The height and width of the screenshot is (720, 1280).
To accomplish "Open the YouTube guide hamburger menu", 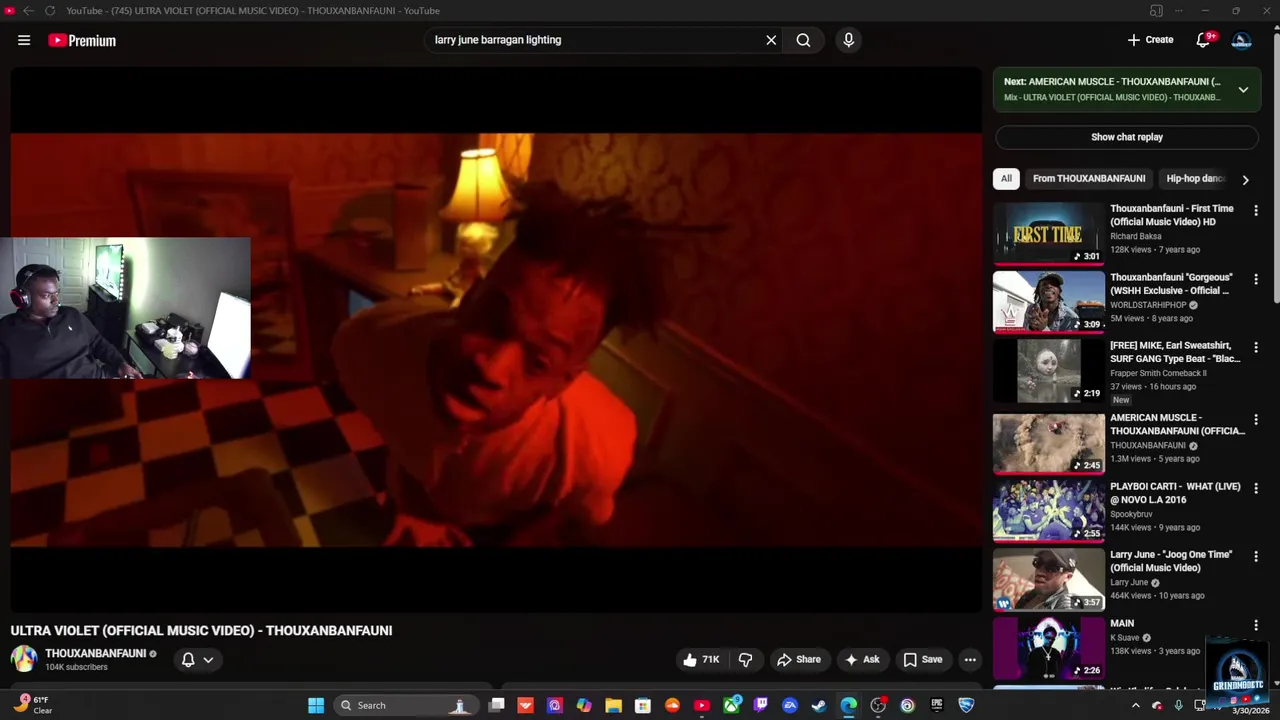I will (24, 40).
